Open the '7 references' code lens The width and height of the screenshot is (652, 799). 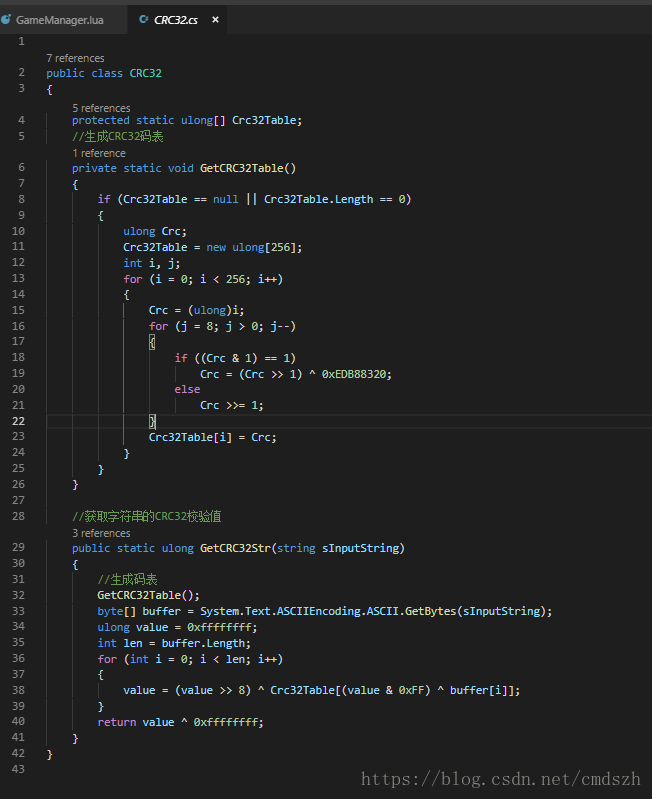click(x=75, y=58)
